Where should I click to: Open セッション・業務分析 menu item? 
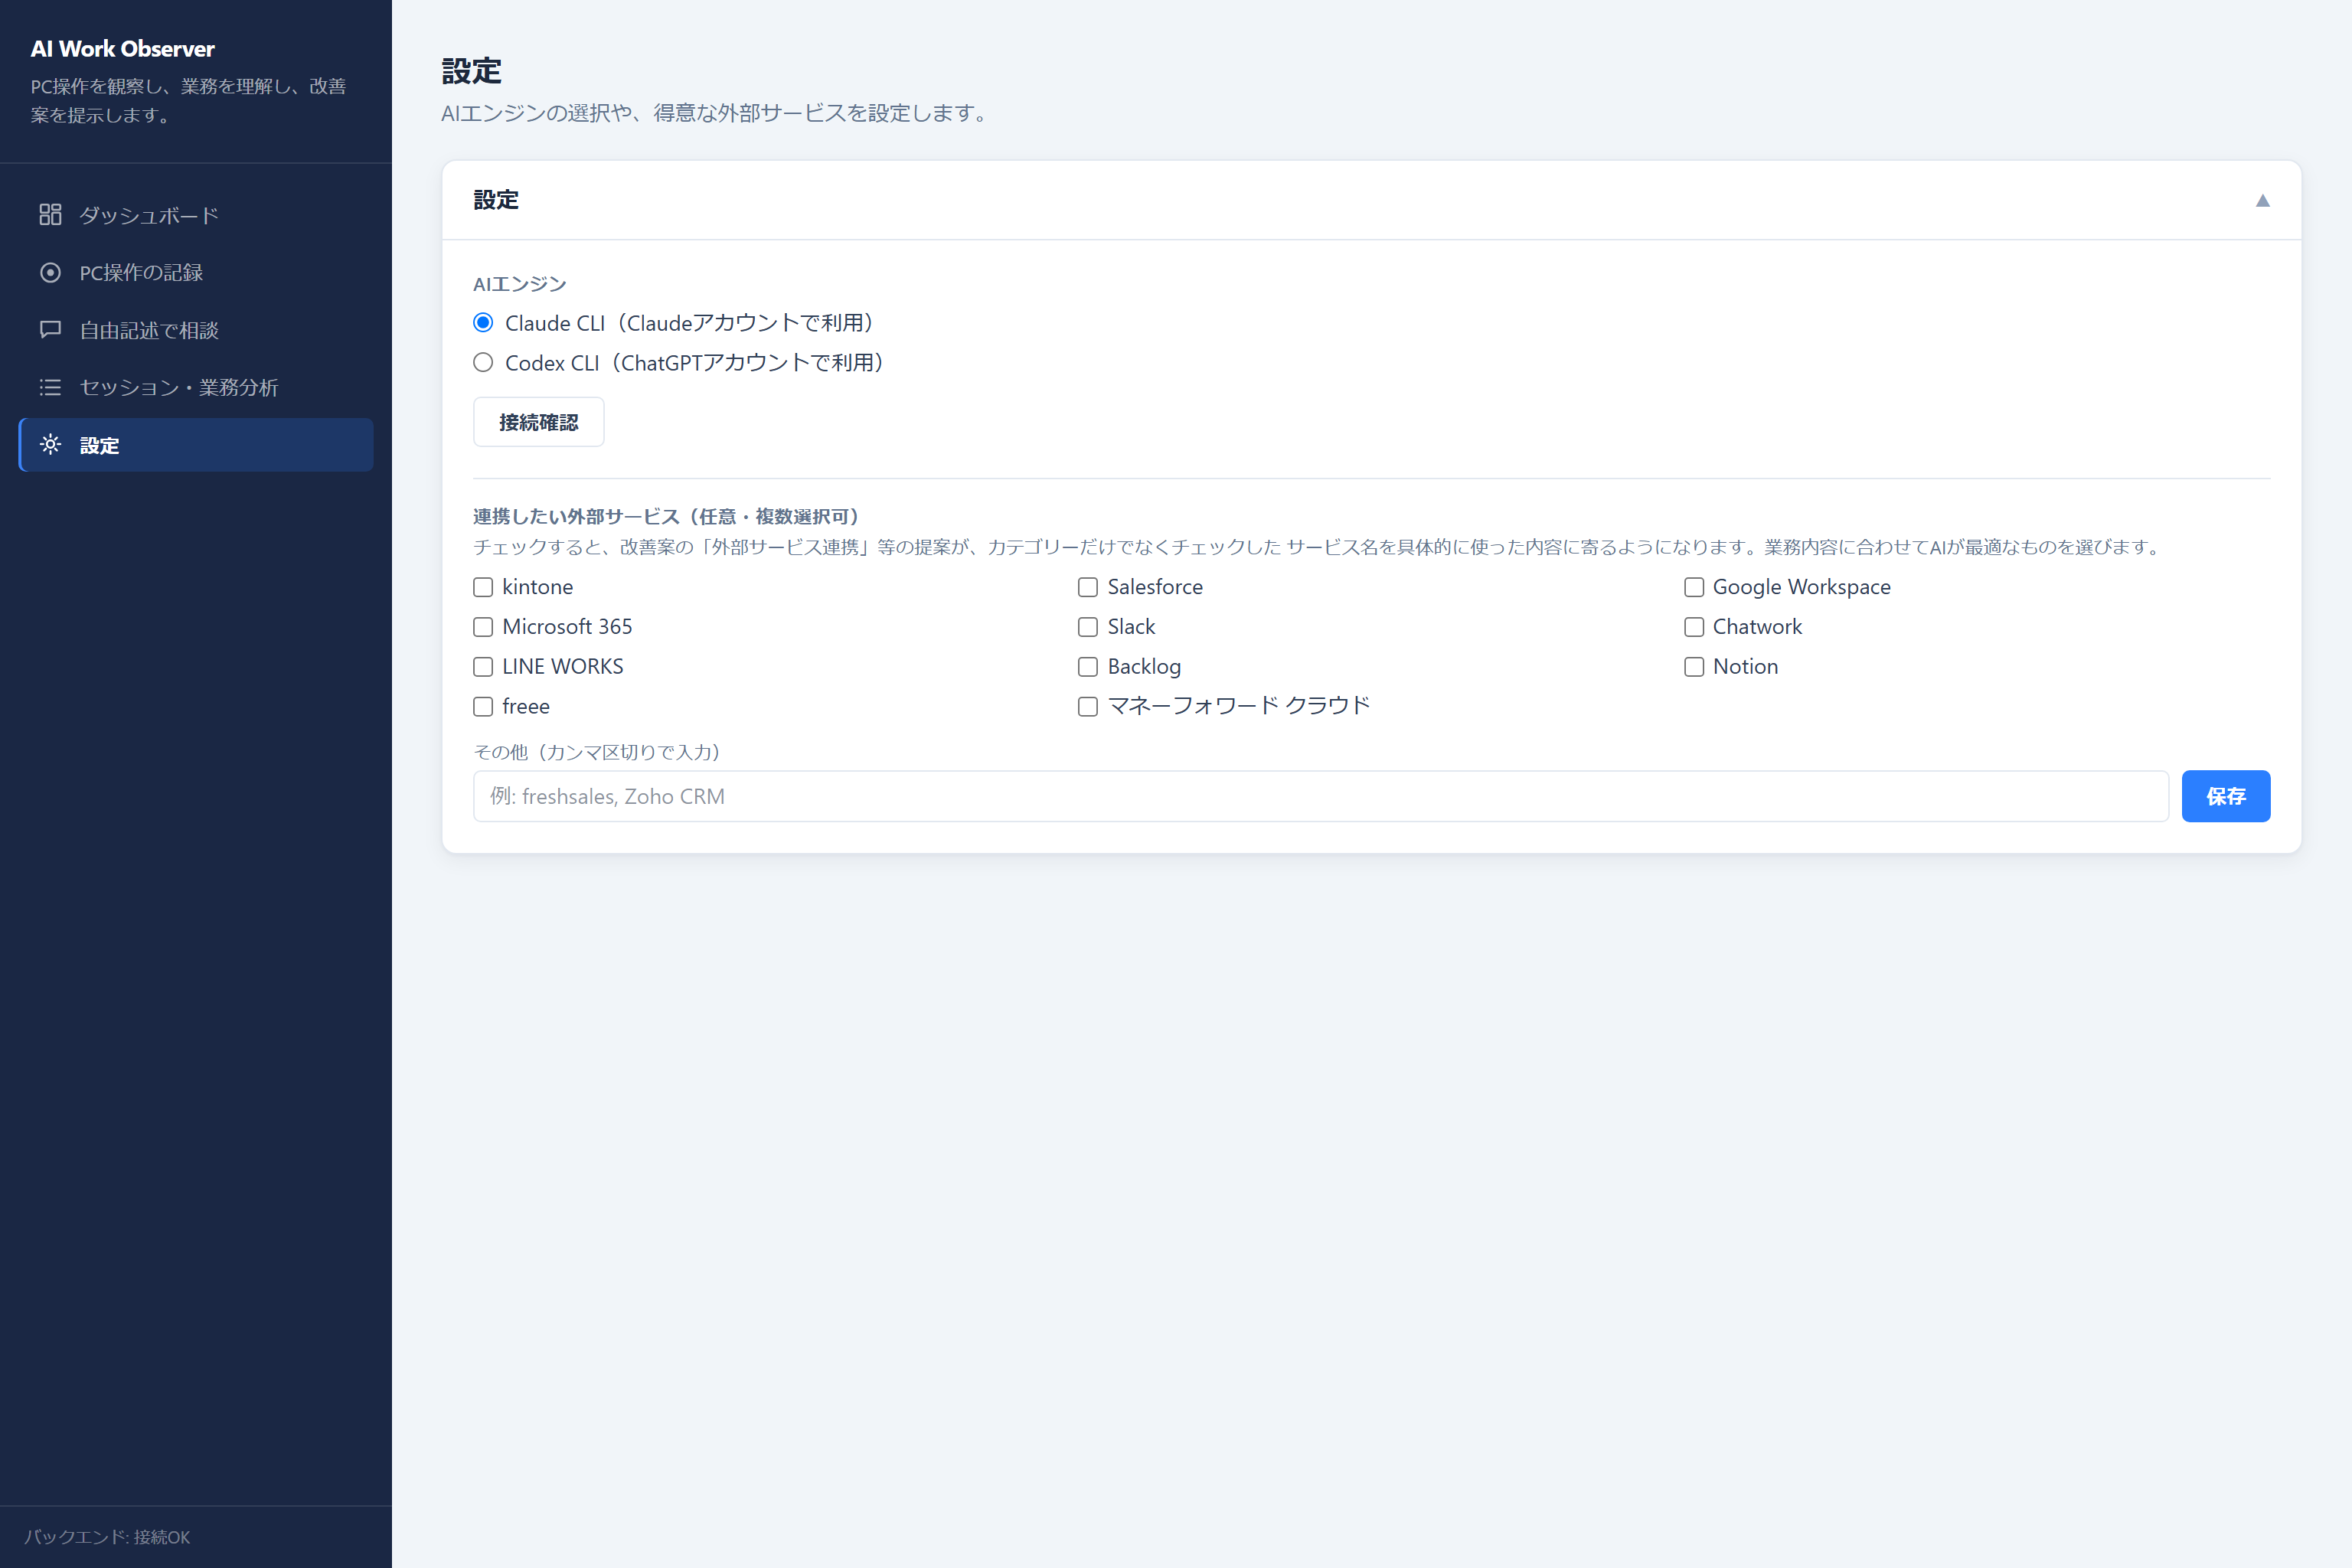tap(196, 387)
